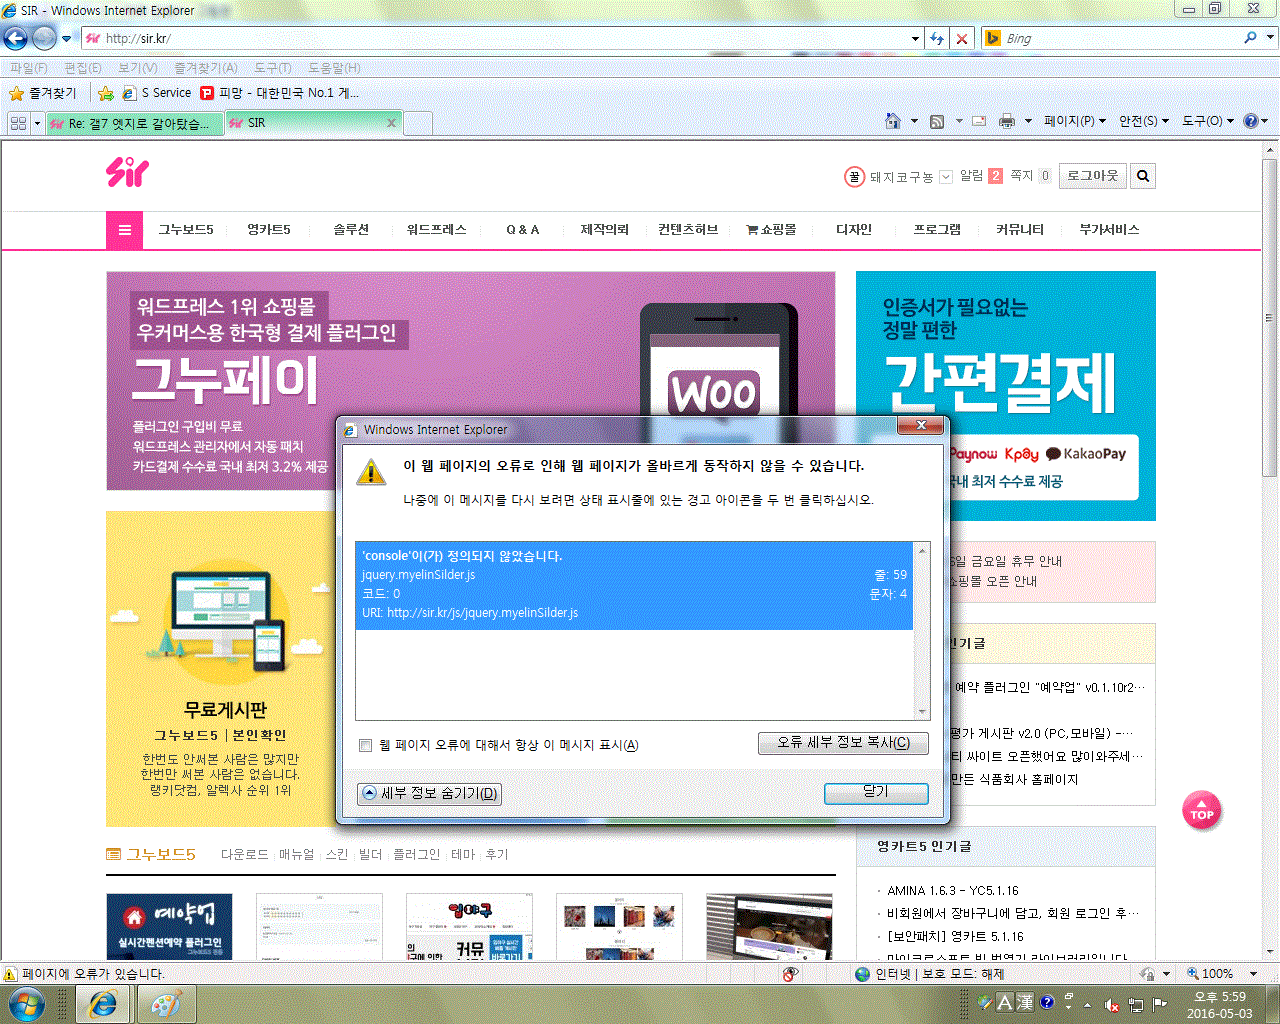Click the 쇼핑몰 navigation link

771,230
